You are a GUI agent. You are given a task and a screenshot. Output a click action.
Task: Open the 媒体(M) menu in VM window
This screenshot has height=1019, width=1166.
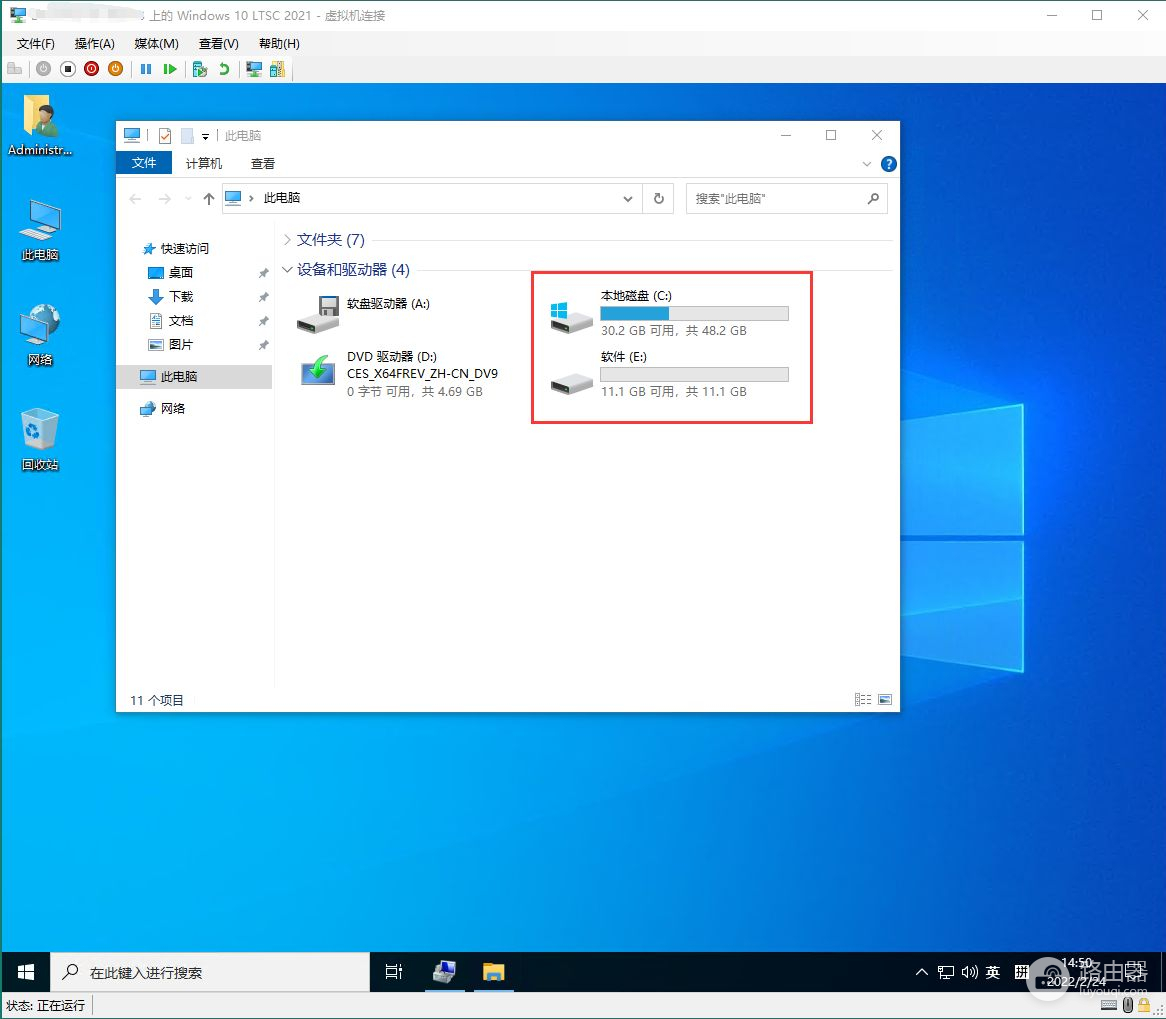[x=156, y=44]
